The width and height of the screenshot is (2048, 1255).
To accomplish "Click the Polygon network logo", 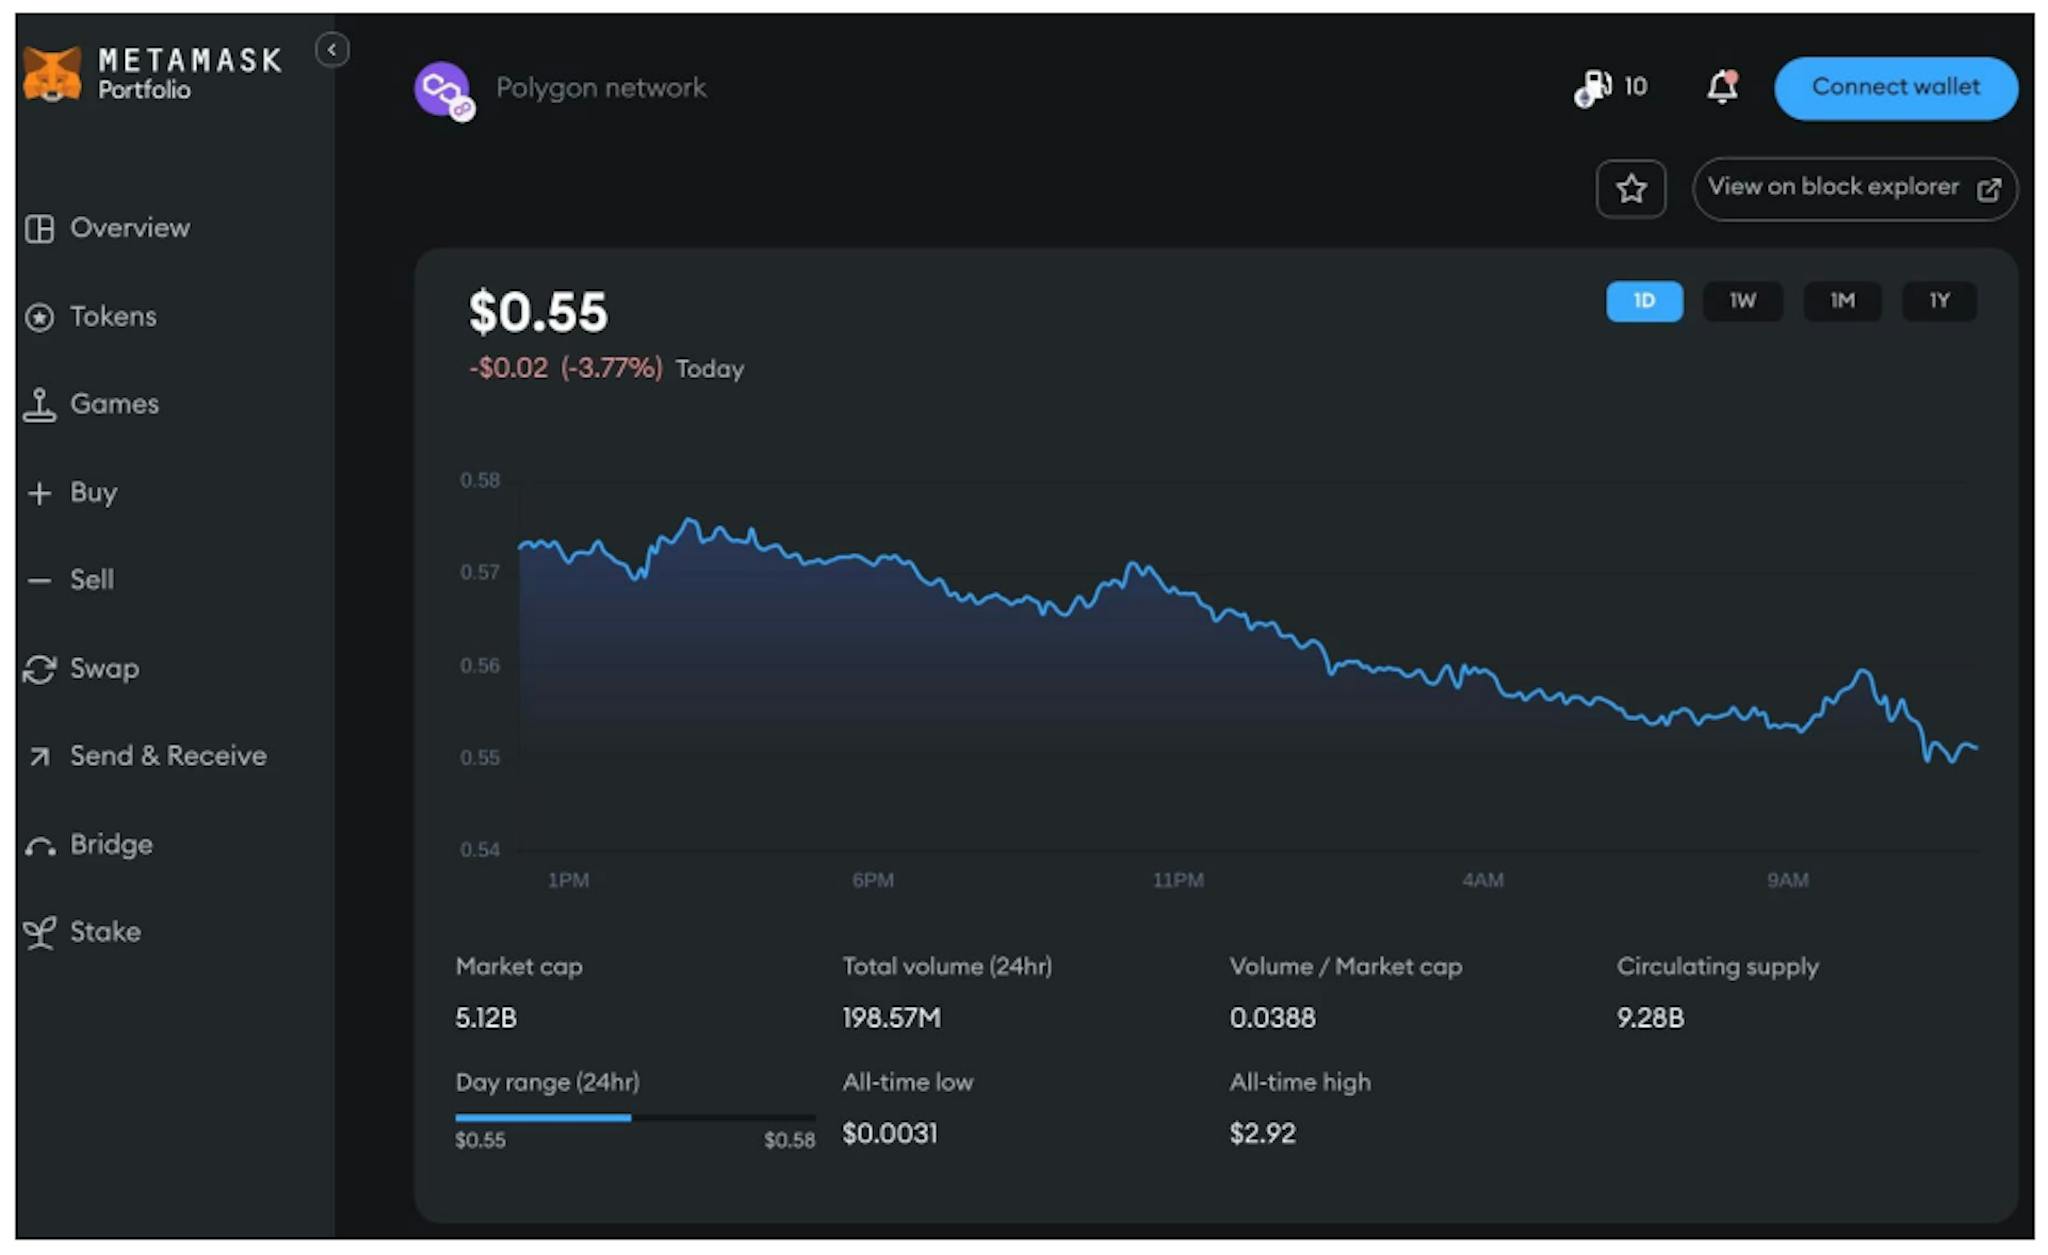I will (441, 89).
